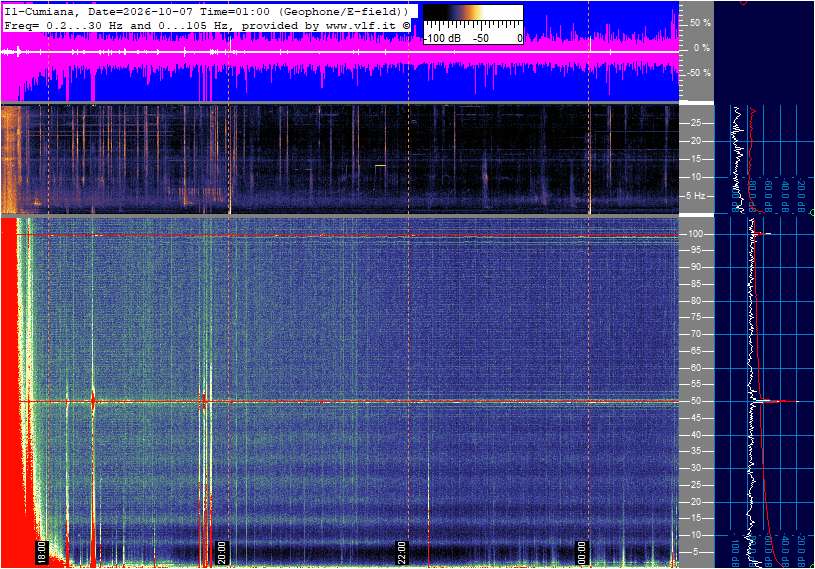
Task: Click the 20:00 time marker
Action: [221, 552]
